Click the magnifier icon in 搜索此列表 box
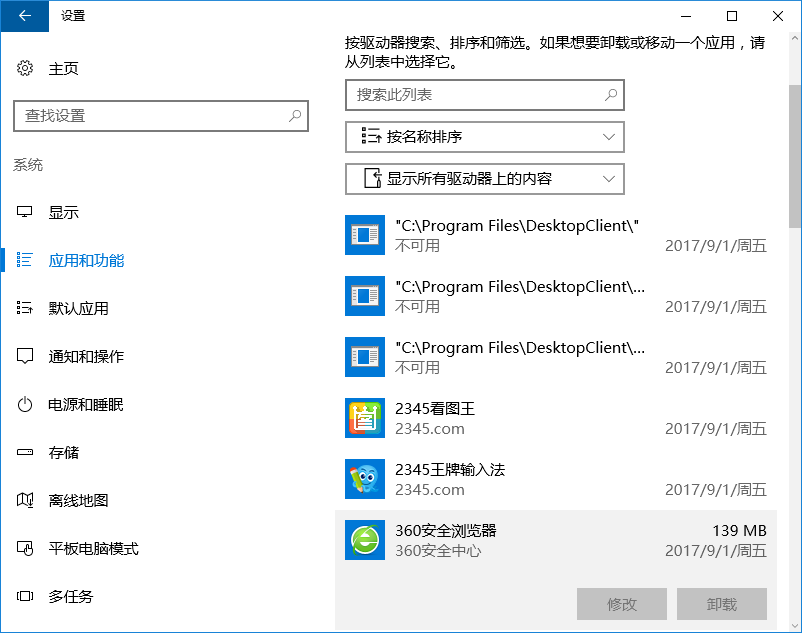This screenshot has height=633, width=802. point(611,95)
